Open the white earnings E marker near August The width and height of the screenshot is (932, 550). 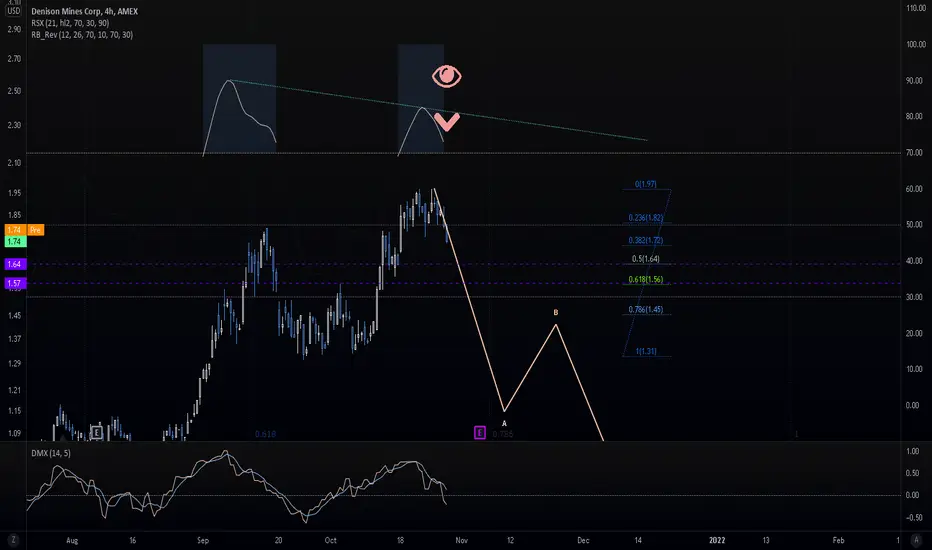(96, 432)
